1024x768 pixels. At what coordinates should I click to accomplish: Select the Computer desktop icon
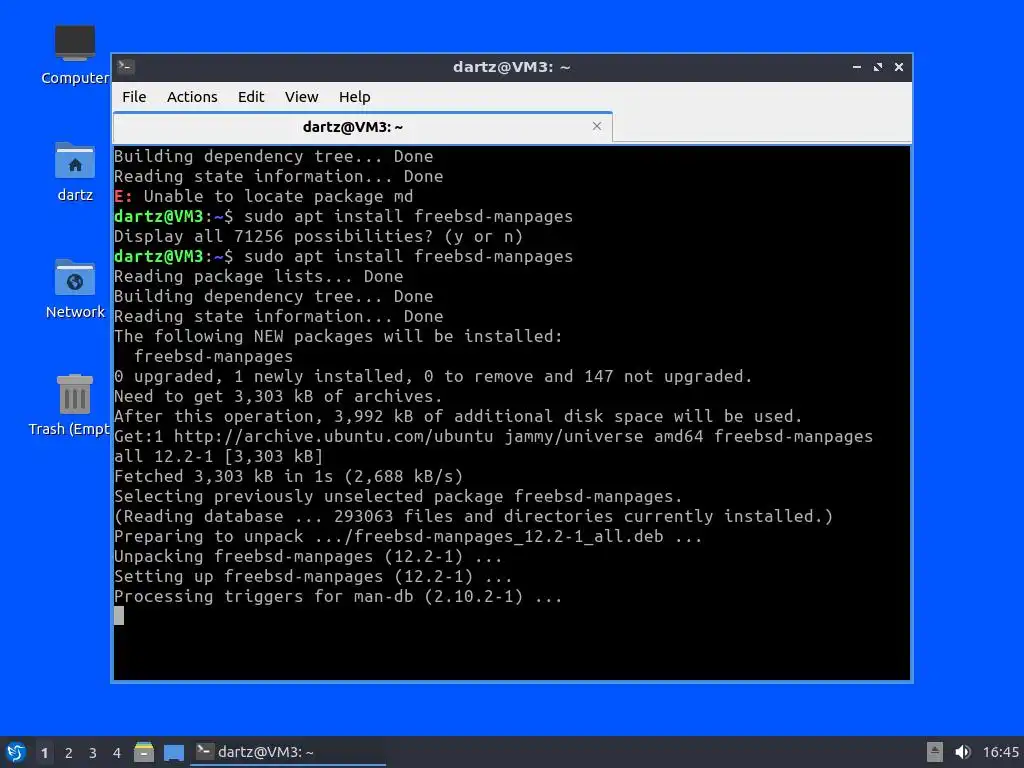(75, 55)
